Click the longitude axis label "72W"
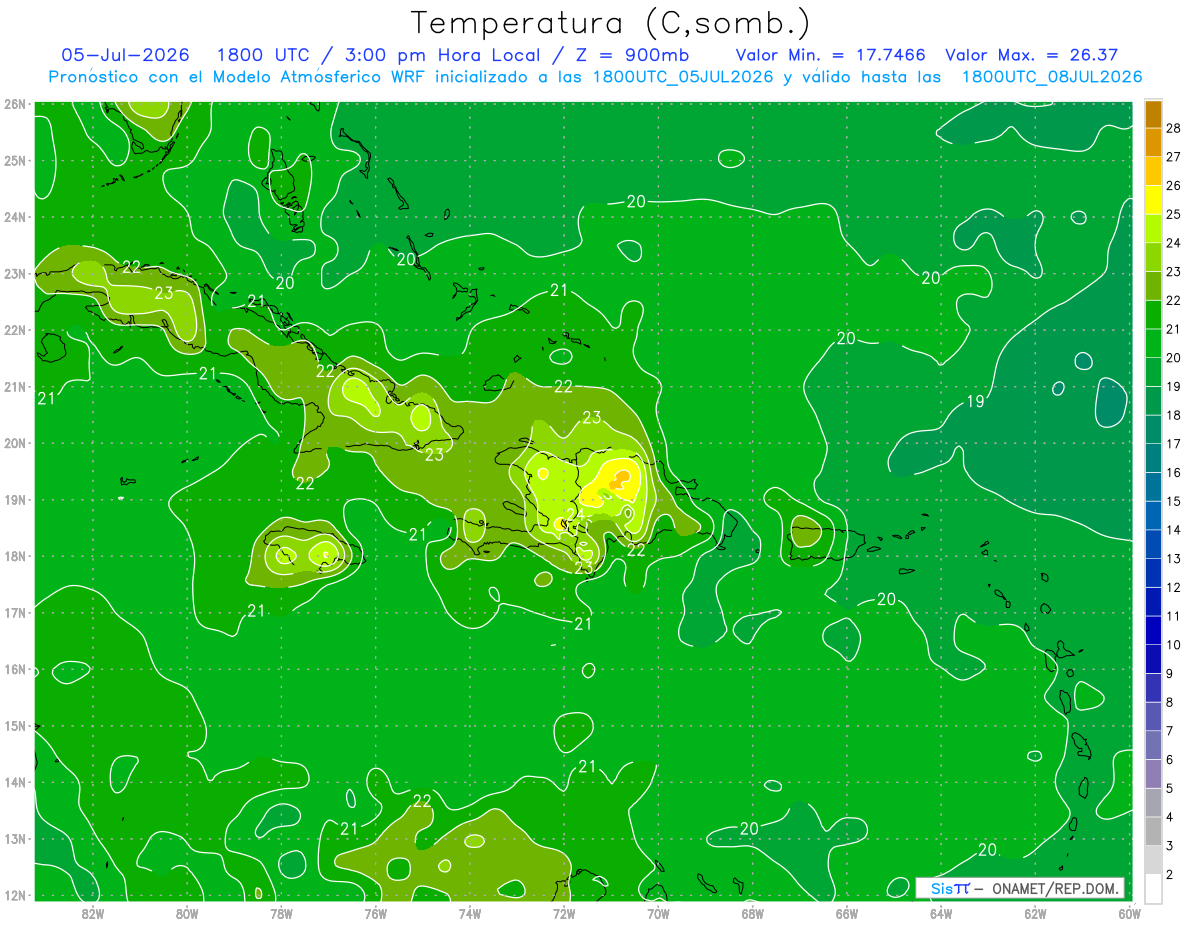 tap(564, 913)
